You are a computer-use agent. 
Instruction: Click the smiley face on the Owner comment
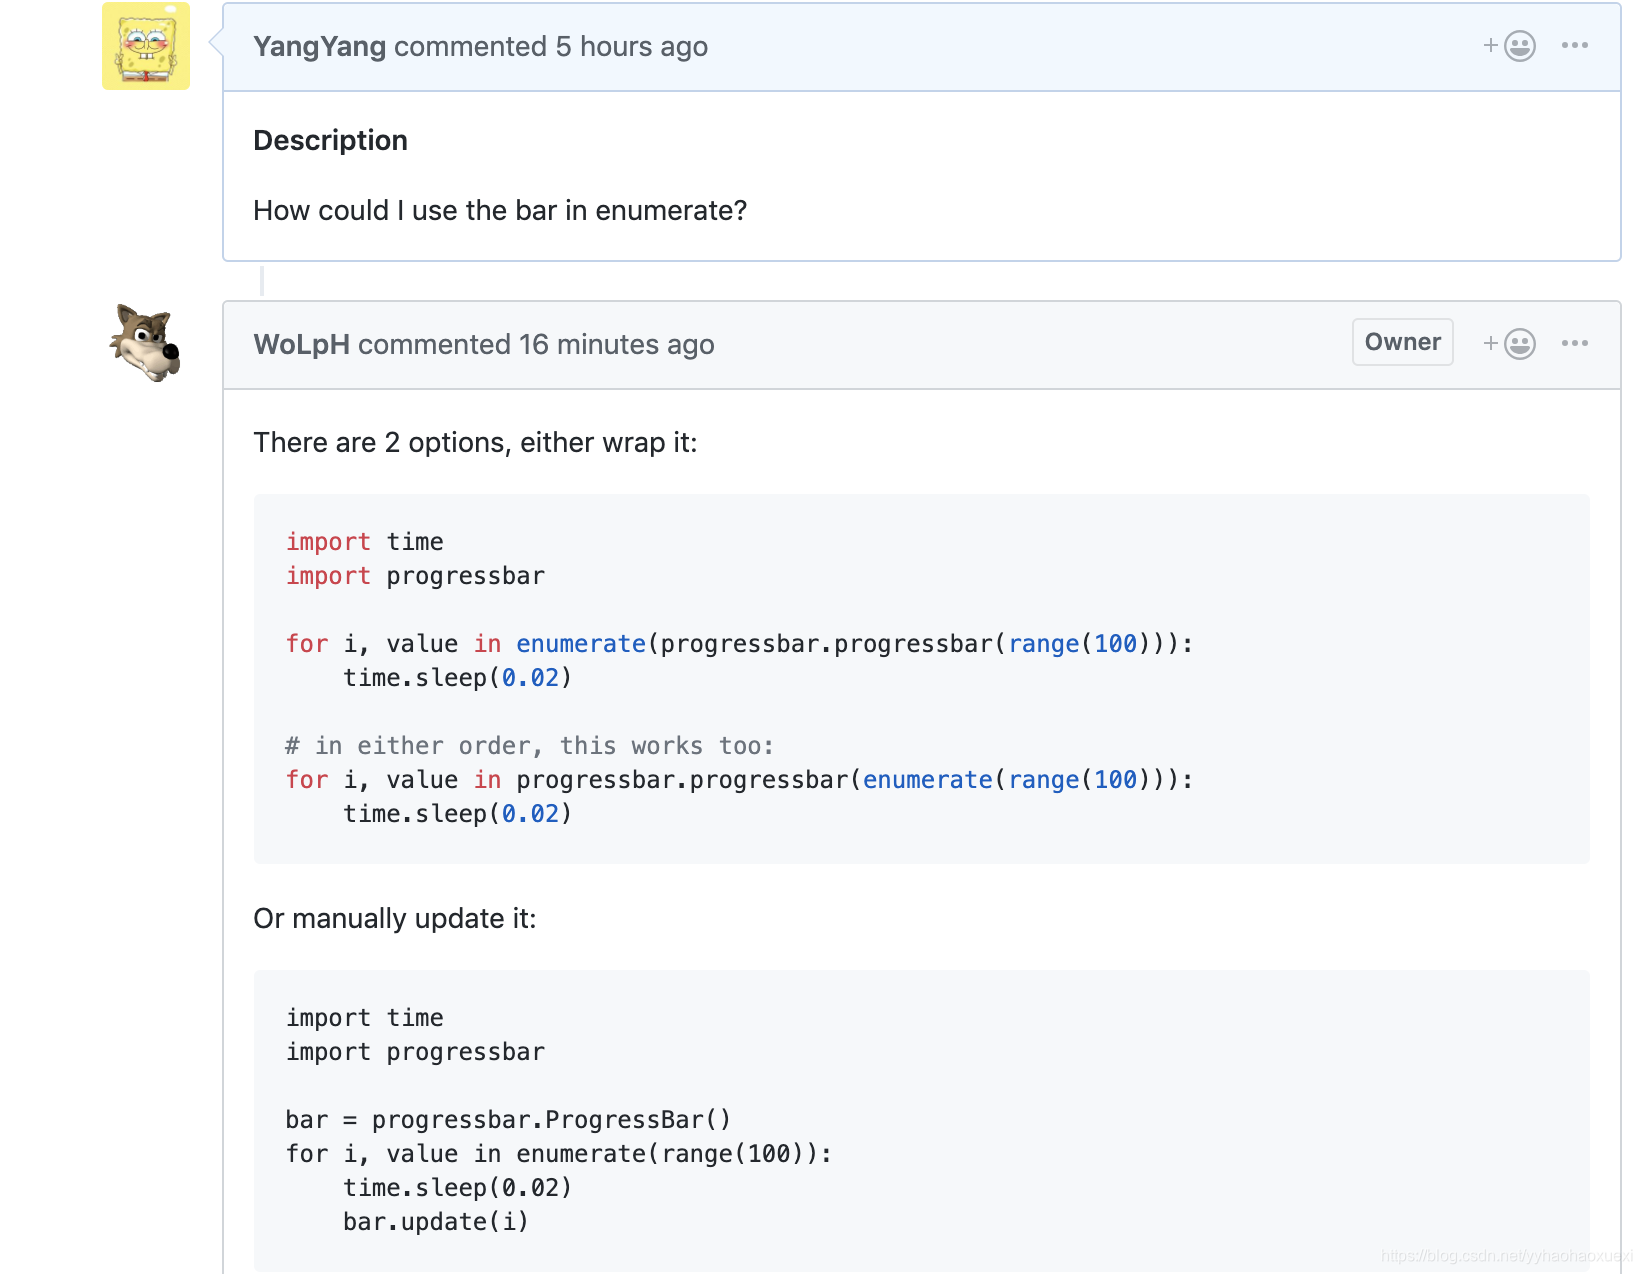1519,343
